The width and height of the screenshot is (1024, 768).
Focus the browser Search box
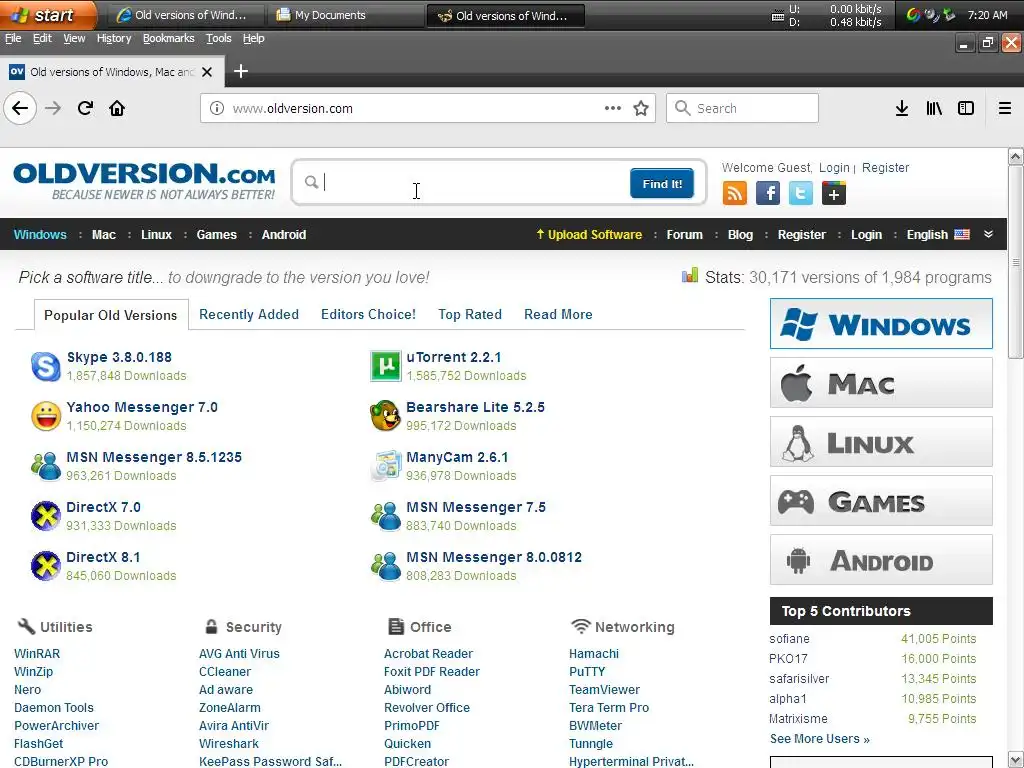pos(743,108)
